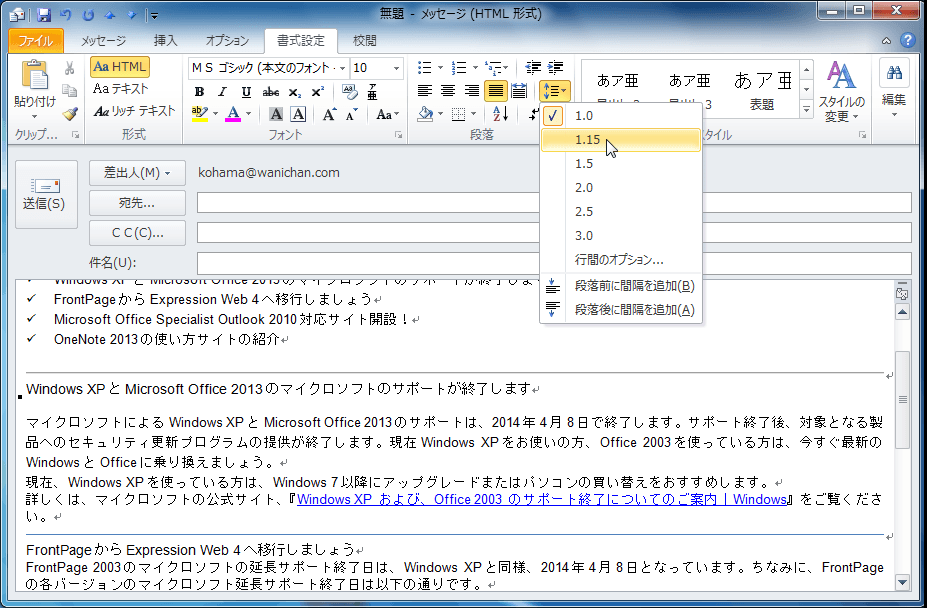Select Aa テキスト plain text format
This screenshot has height=608, width=927.
(x=120, y=89)
